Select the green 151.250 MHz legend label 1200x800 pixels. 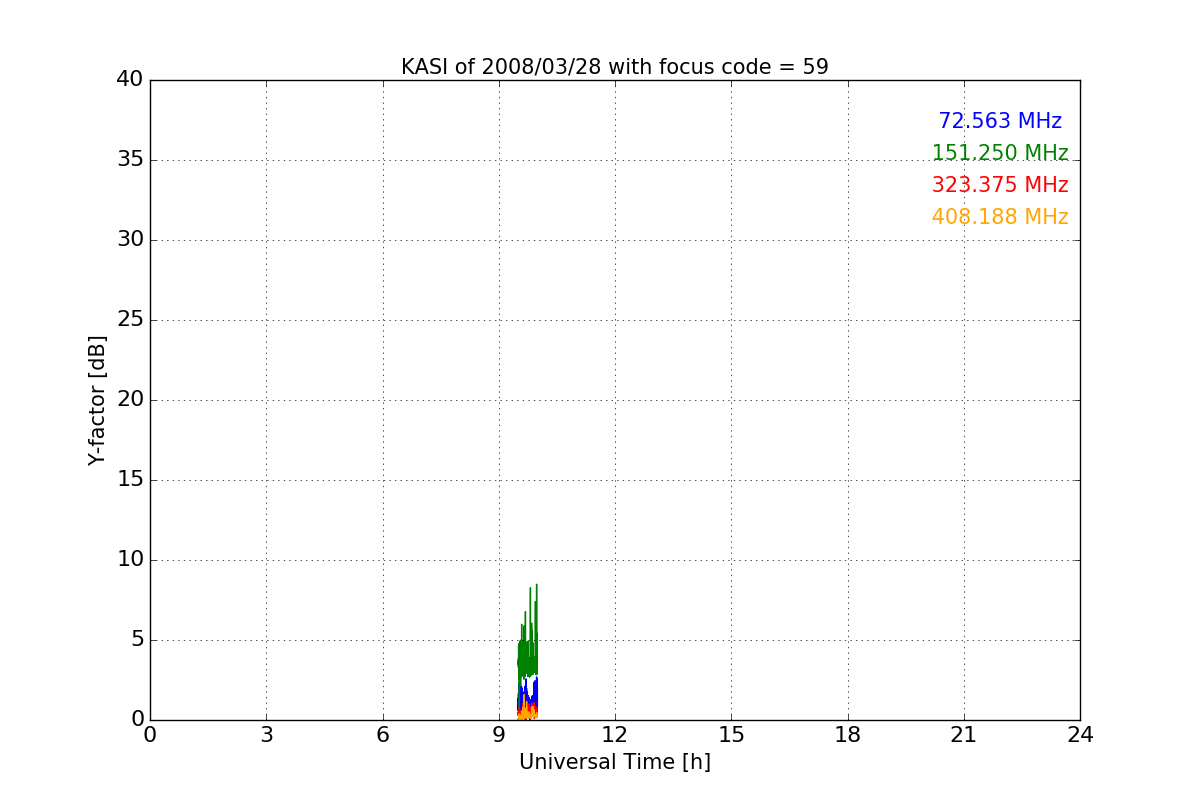click(1000, 153)
